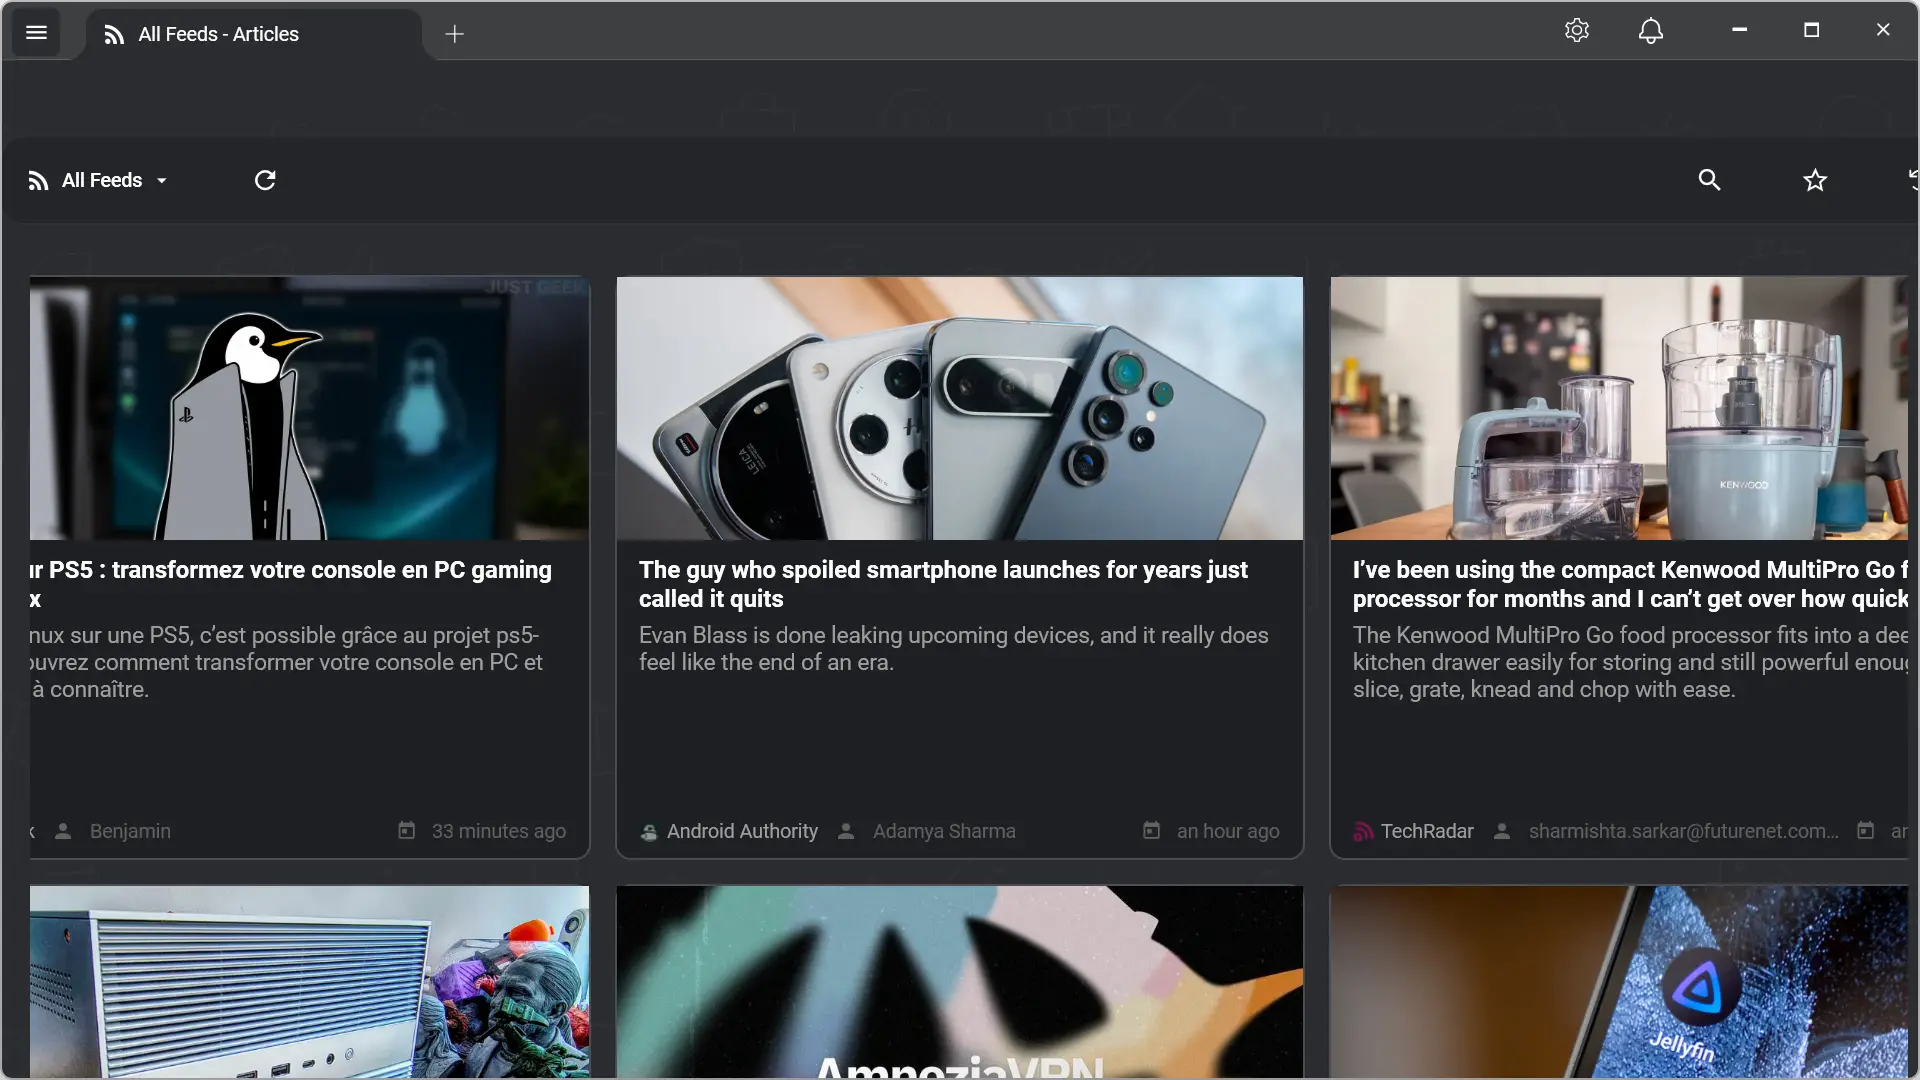1920x1080 pixels.
Task: Expand the All Feeds dropdown
Action: 98,180
